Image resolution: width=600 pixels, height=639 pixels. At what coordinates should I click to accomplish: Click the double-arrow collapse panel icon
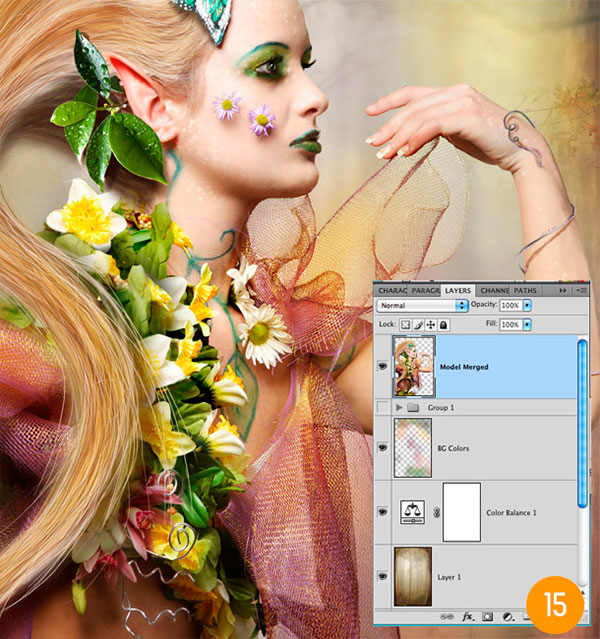coord(563,290)
